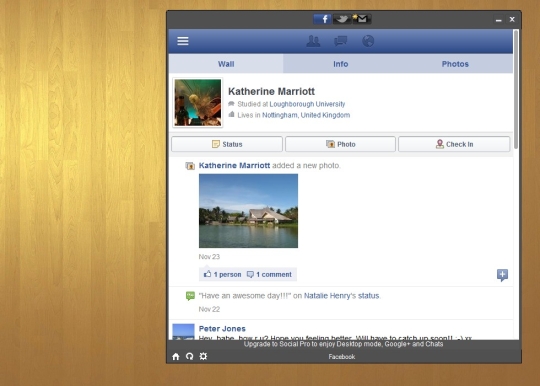Switch to the Info tab
Image resolution: width=540 pixels, height=386 pixels.
click(341, 64)
